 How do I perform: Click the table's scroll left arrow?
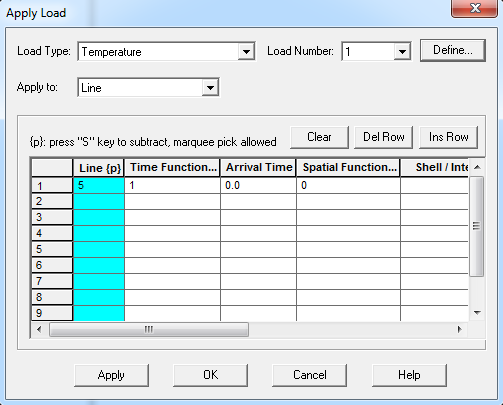[39, 330]
